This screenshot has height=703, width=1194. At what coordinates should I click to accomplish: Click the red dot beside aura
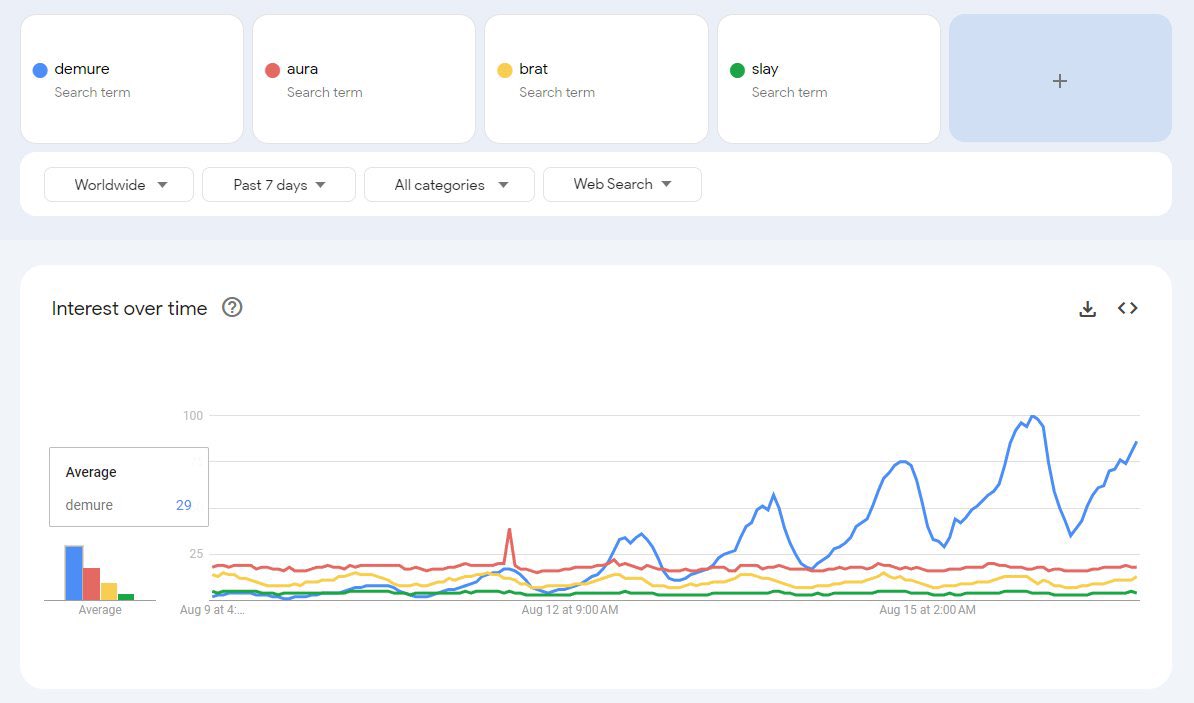pos(273,70)
